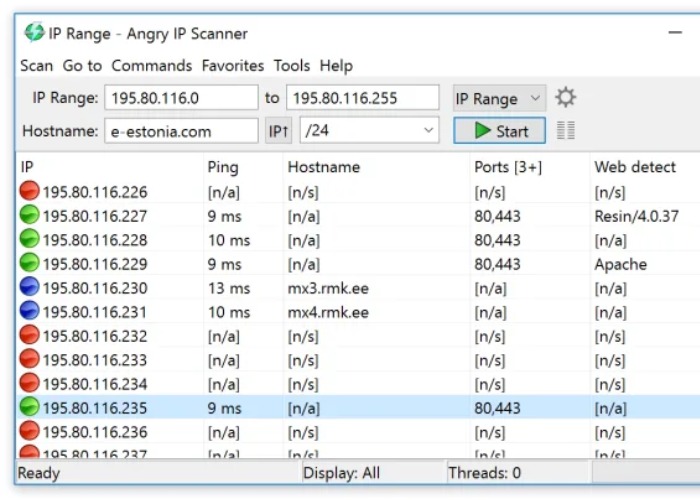Sort by the Web detect column header
Screen dimensions: 700x500
coord(645,167)
